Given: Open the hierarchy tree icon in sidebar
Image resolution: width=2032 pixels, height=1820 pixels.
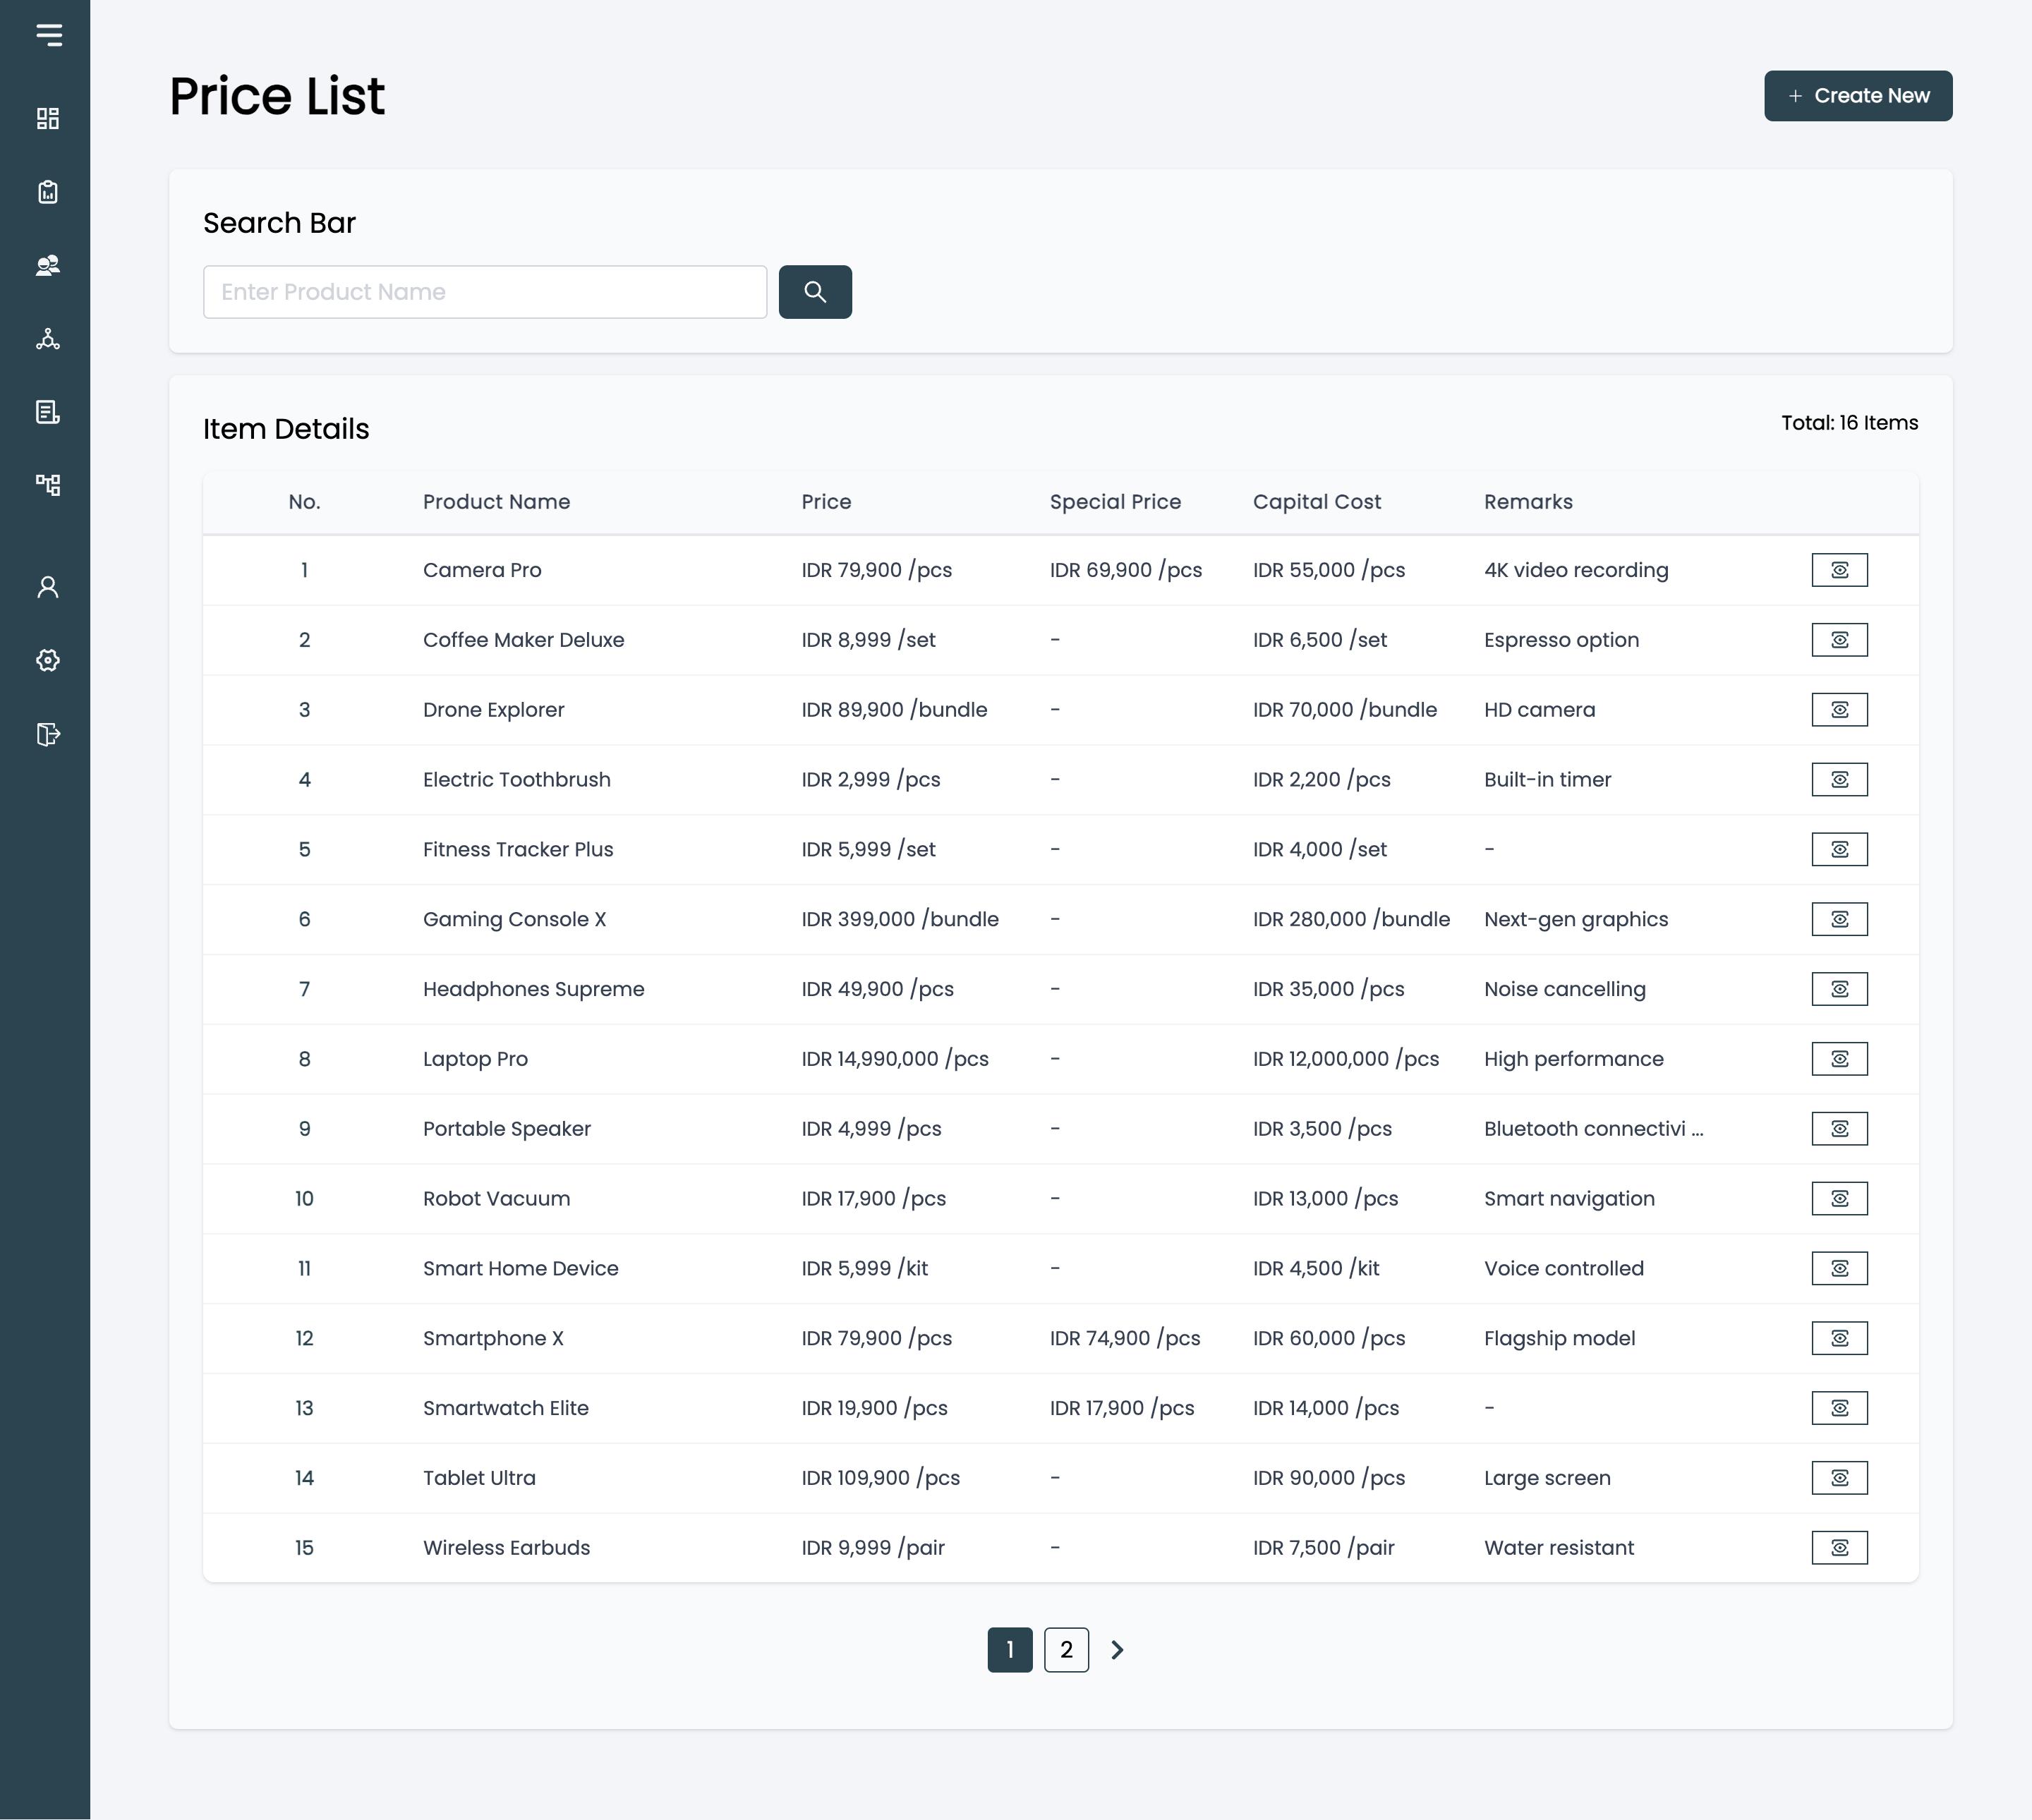Looking at the screenshot, I should pyautogui.click(x=48, y=485).
